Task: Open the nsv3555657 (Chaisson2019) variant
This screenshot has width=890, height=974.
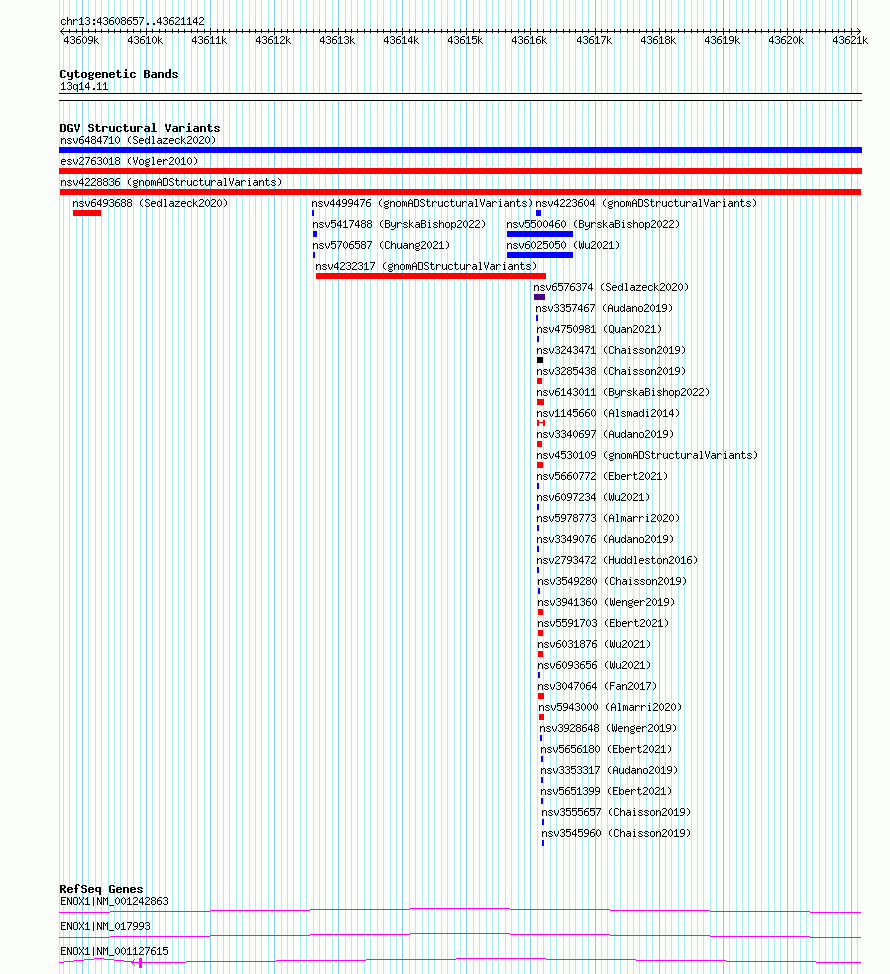Action: point(616,812)
